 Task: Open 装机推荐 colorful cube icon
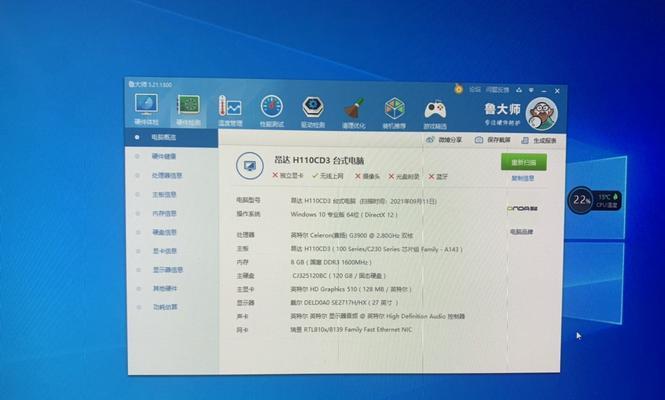394,109
